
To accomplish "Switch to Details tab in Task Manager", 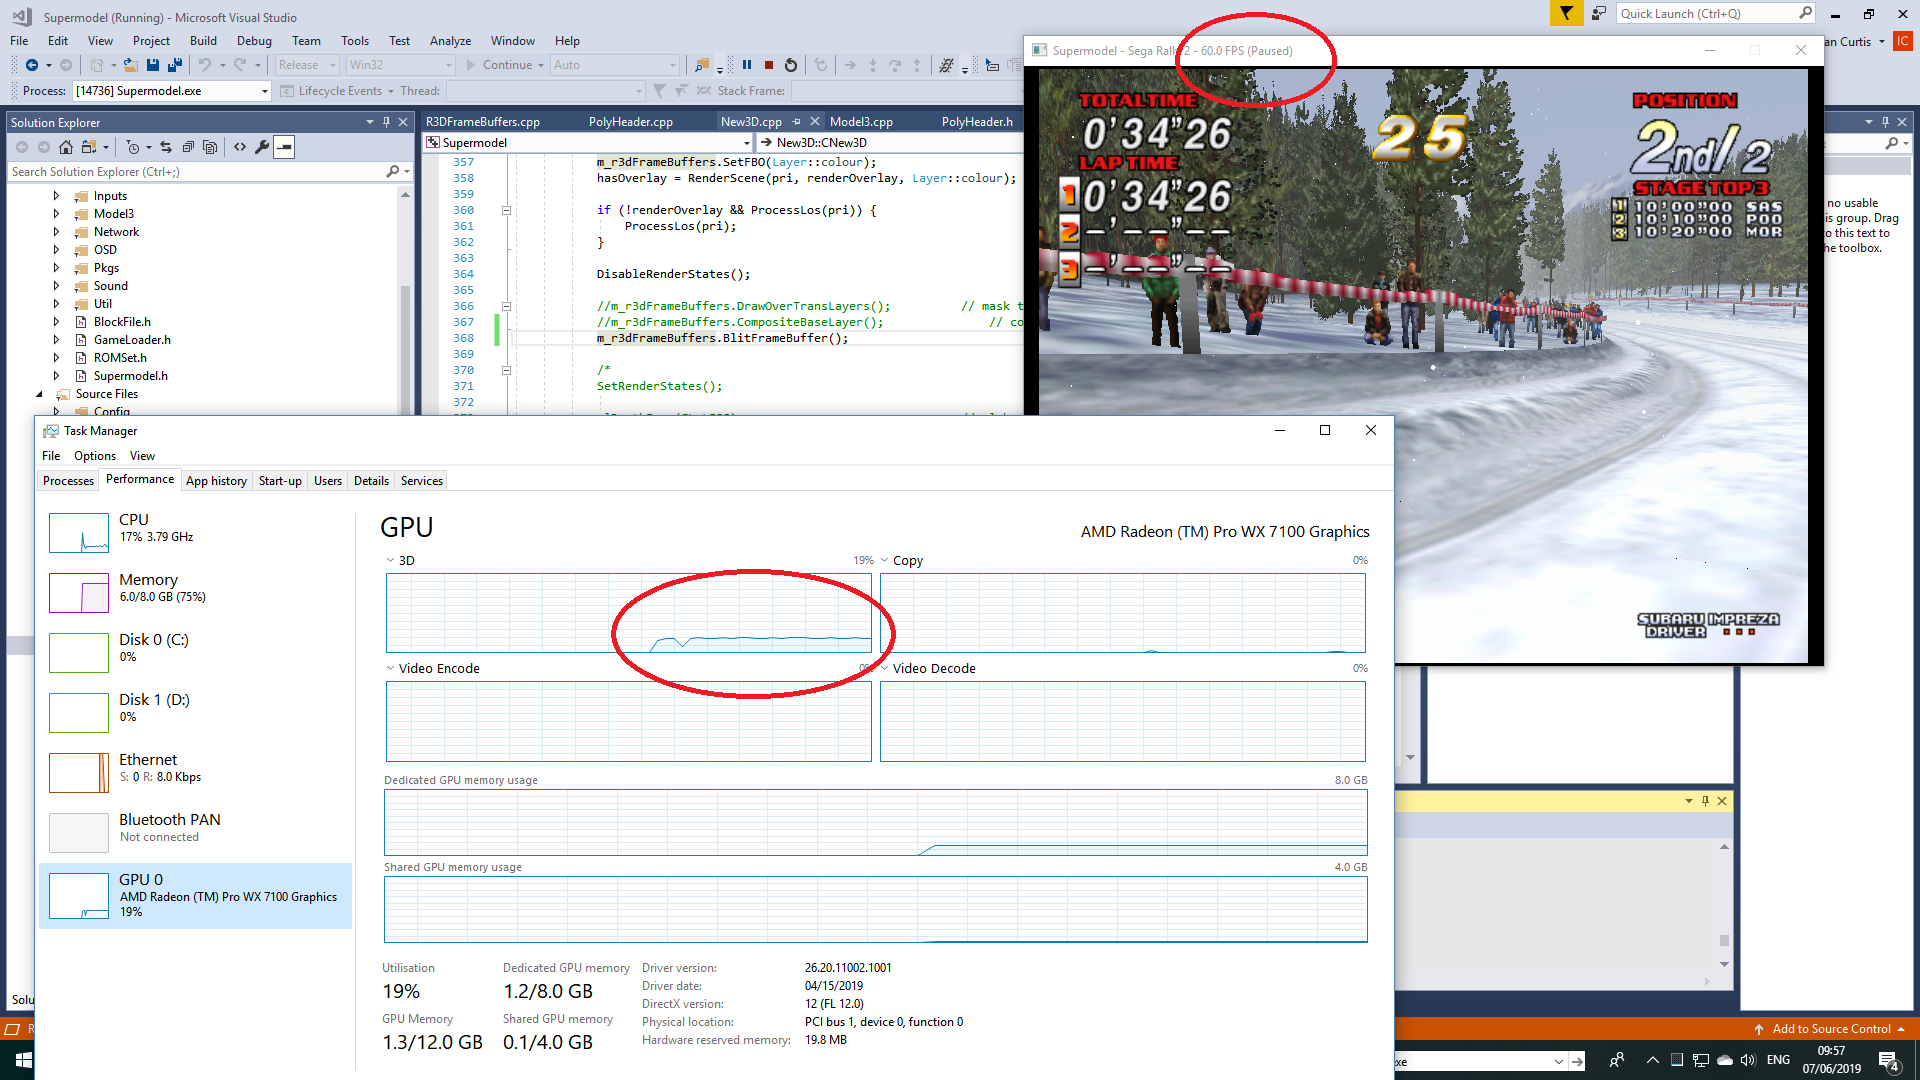I will (371, 481).
